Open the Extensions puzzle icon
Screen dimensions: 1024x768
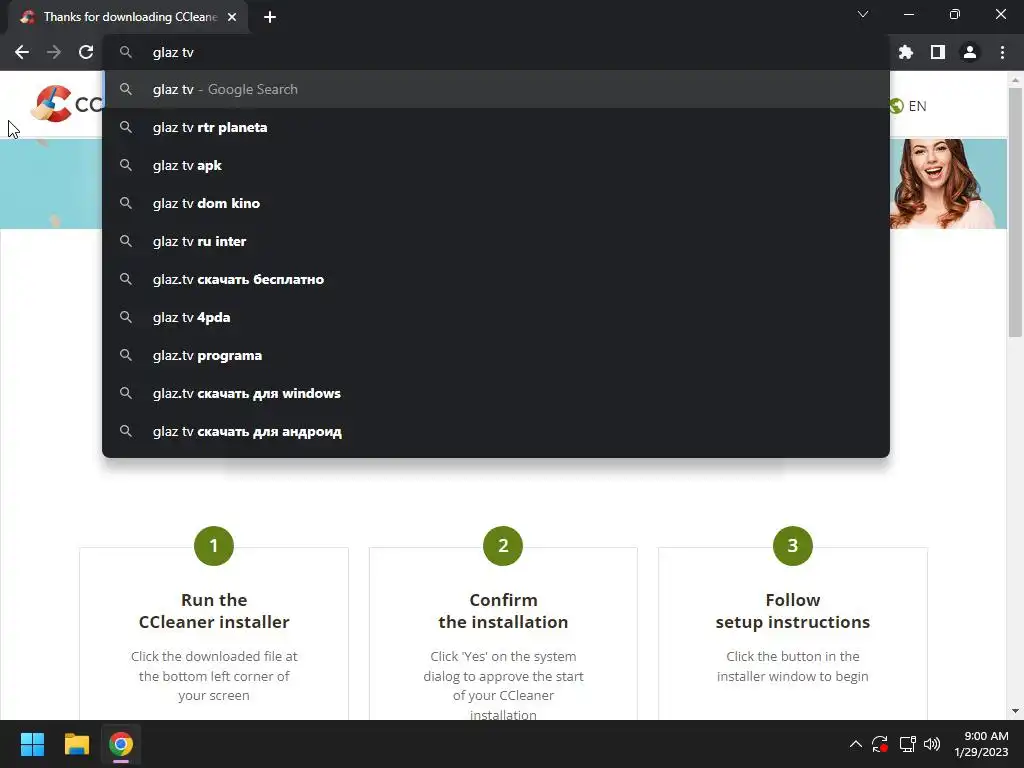click(x=906, y=52)
